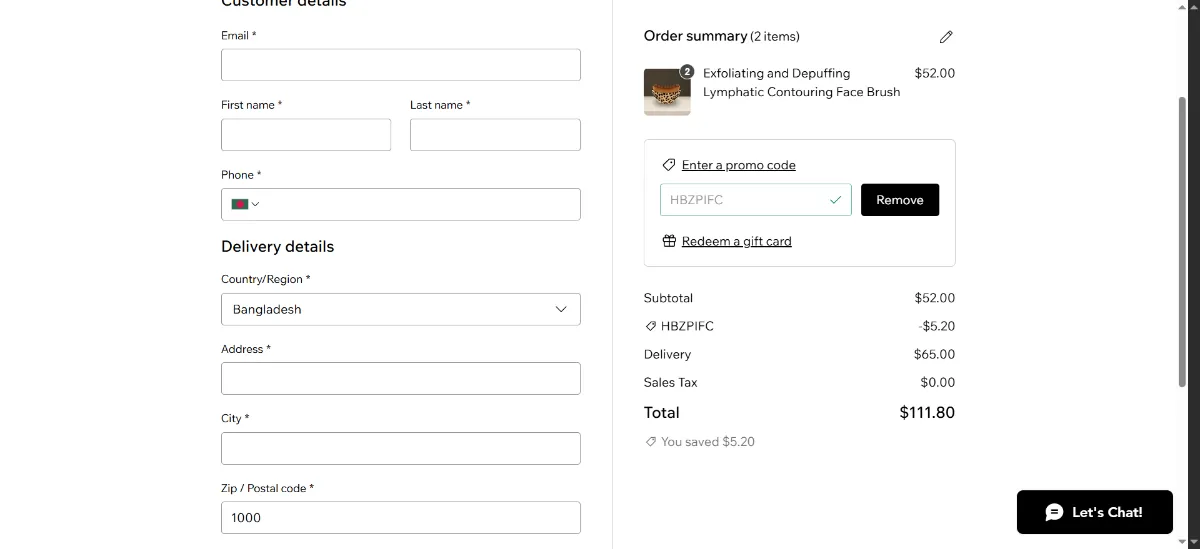Screen dimensions: 1200x549
Task: Click the quantity badge on product image
Action: pos(687,71)
